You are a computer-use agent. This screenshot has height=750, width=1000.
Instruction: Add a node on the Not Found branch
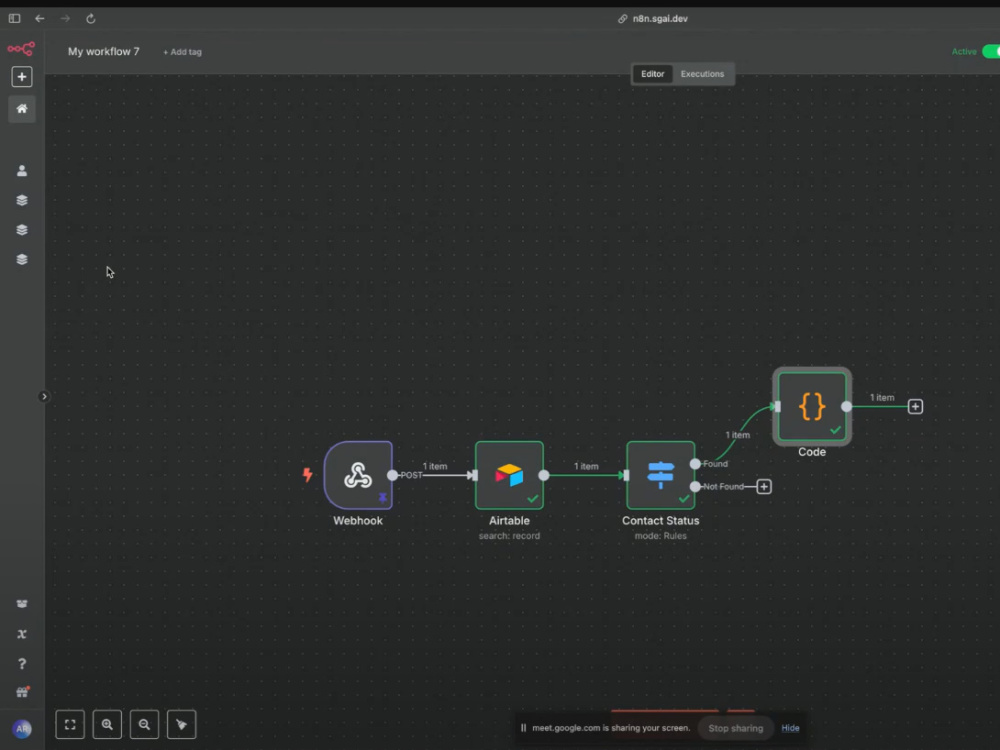pyautogui.click(x=764, y=487)
